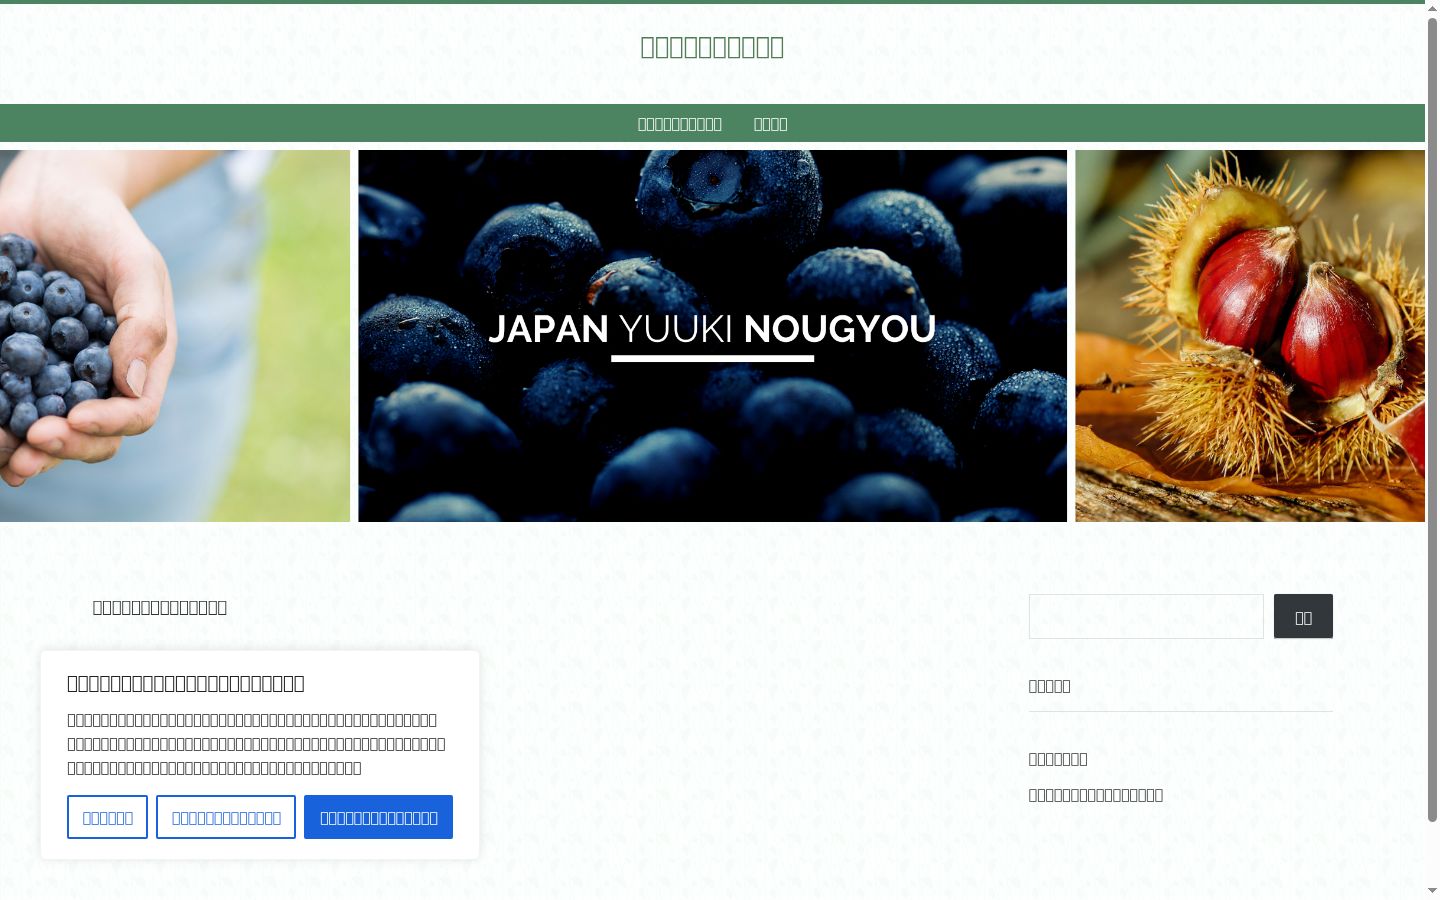The width and height of the screenshot is (1440, 900).
Task: Click the page's vertical scrollbar thumb
Action: [1432, 420]
